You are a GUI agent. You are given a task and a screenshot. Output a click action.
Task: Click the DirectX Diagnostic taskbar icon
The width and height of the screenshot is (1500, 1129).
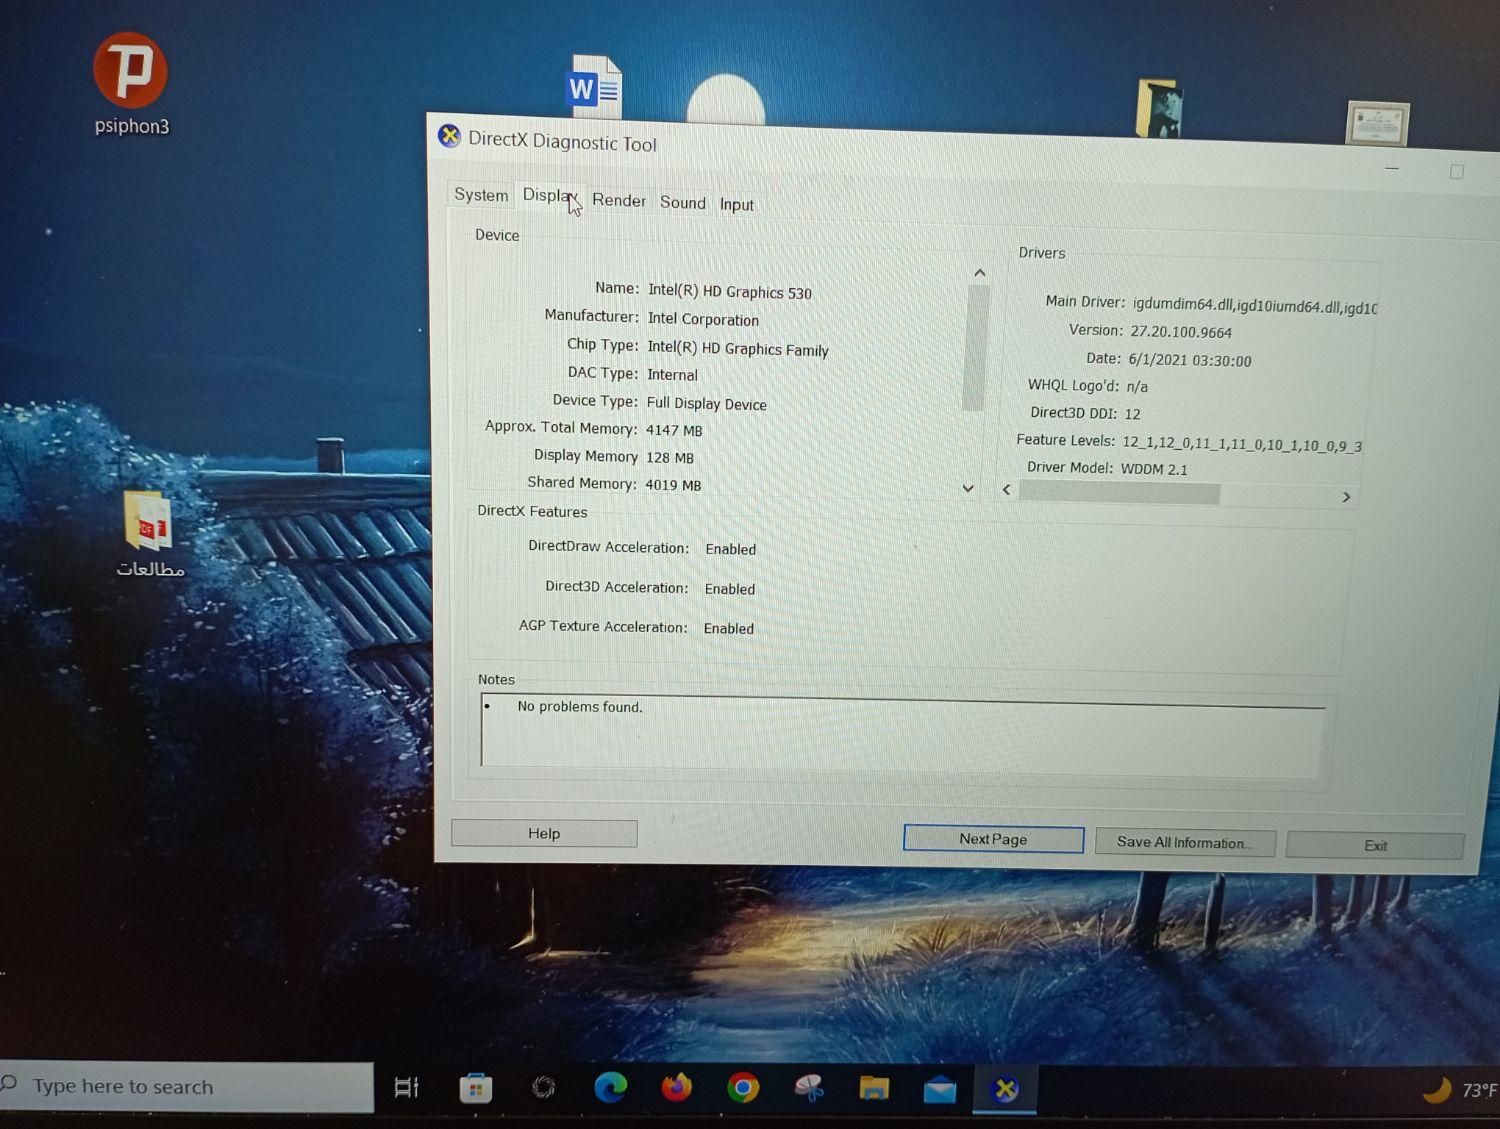coord(1005,1089)
